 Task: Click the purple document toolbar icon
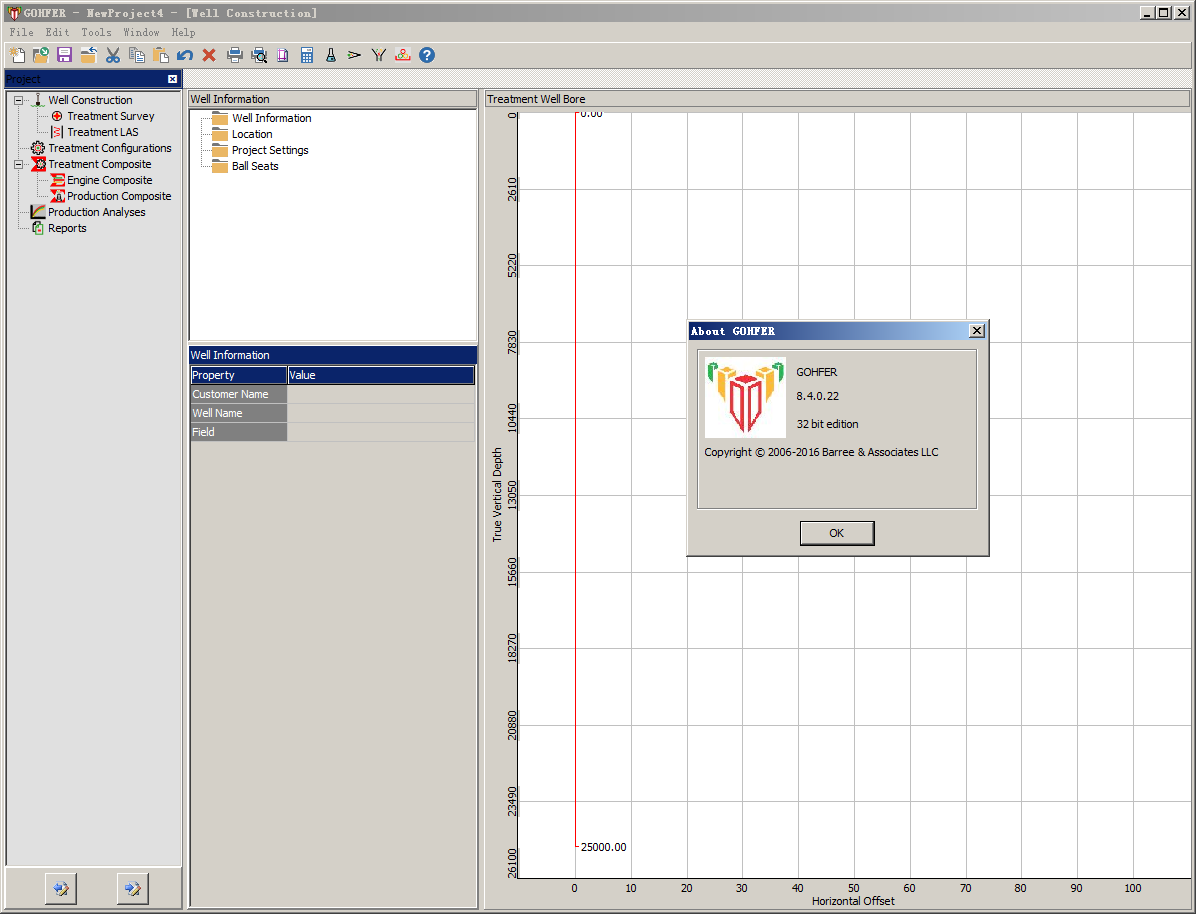pos(283,55)
